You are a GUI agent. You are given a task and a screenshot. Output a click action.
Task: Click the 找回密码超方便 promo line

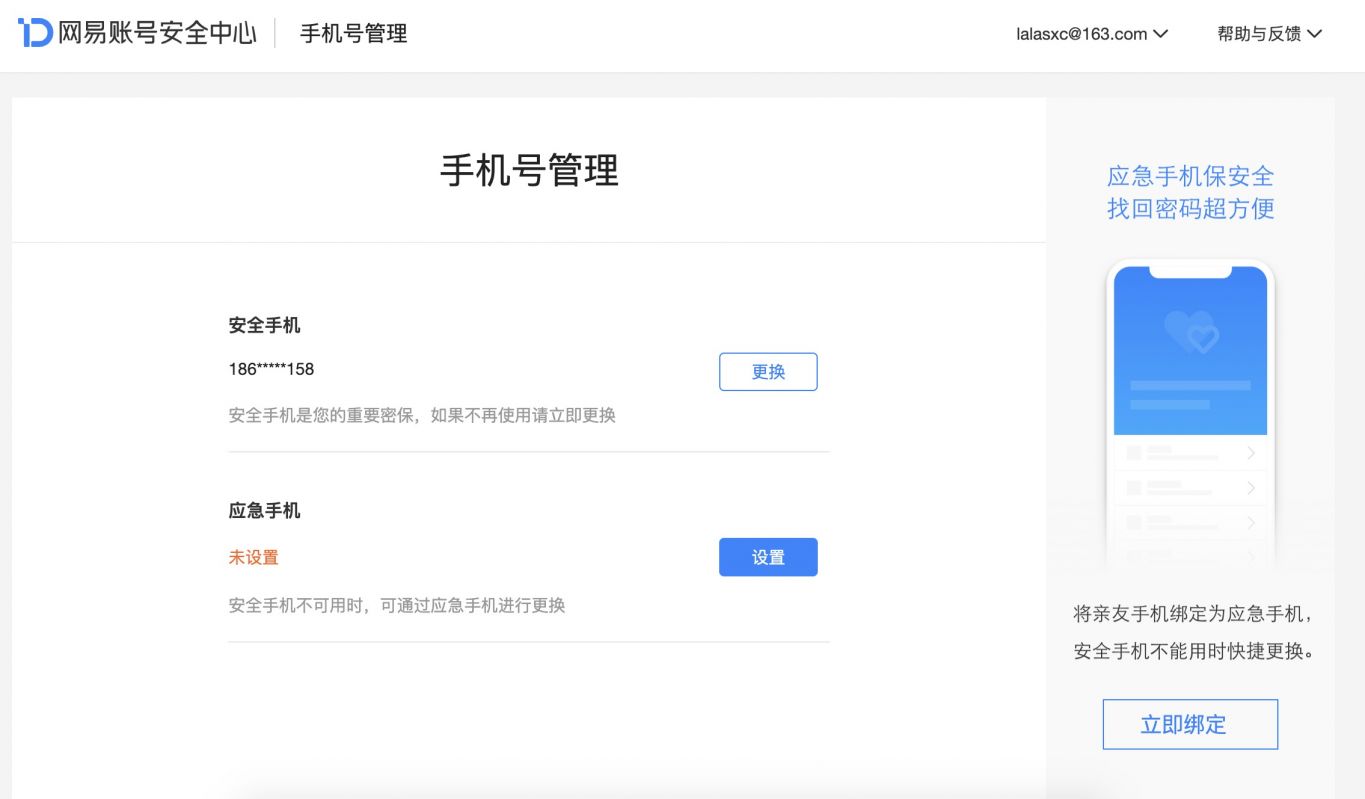tap(1190, 208)
